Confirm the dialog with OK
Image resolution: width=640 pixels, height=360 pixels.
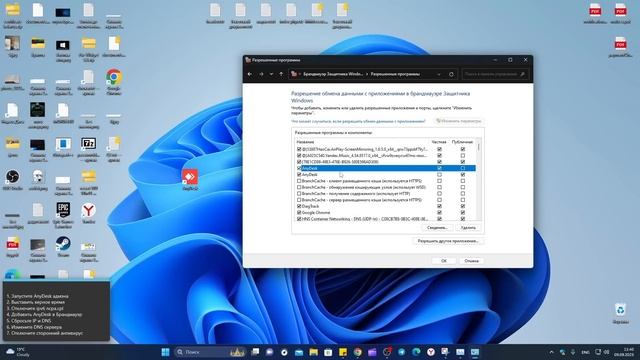pyautogui.click(x=444, y=261)
